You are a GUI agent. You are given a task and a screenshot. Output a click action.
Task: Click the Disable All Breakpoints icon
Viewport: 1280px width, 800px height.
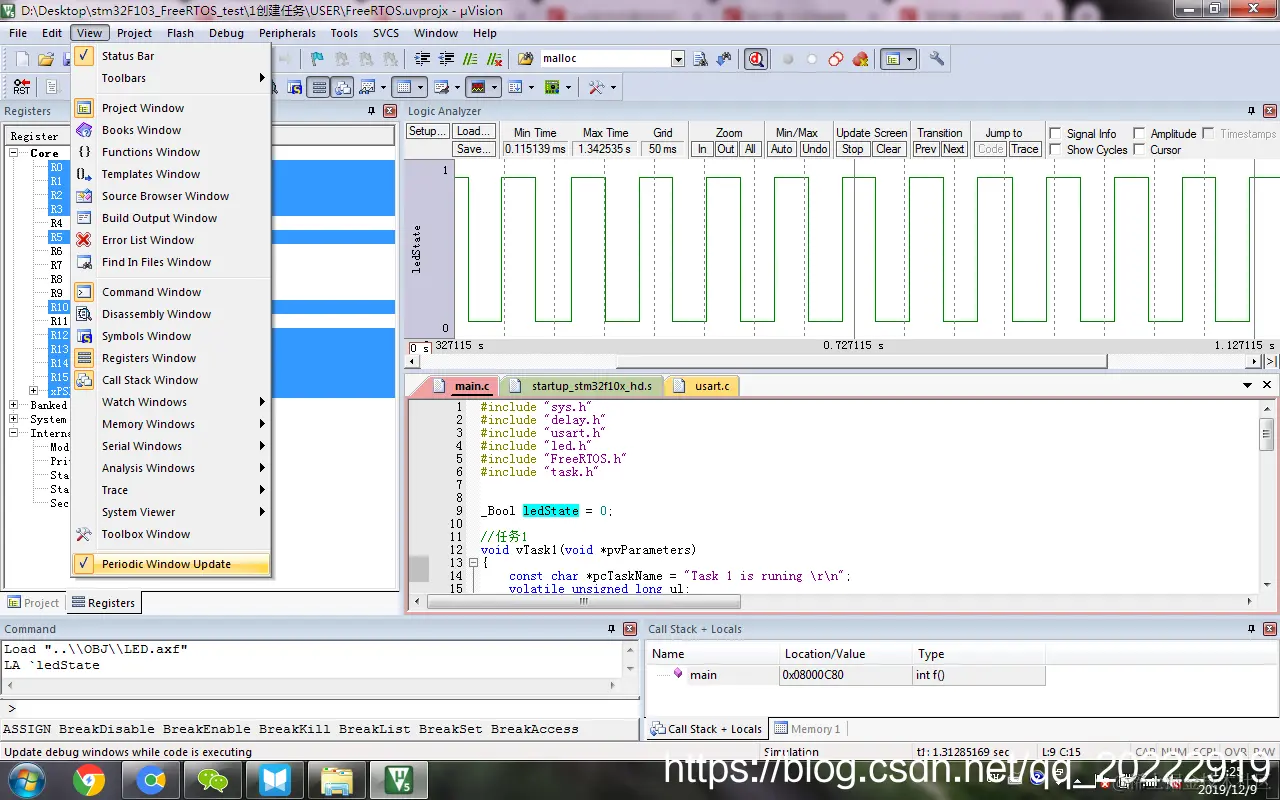pos(836,59)
